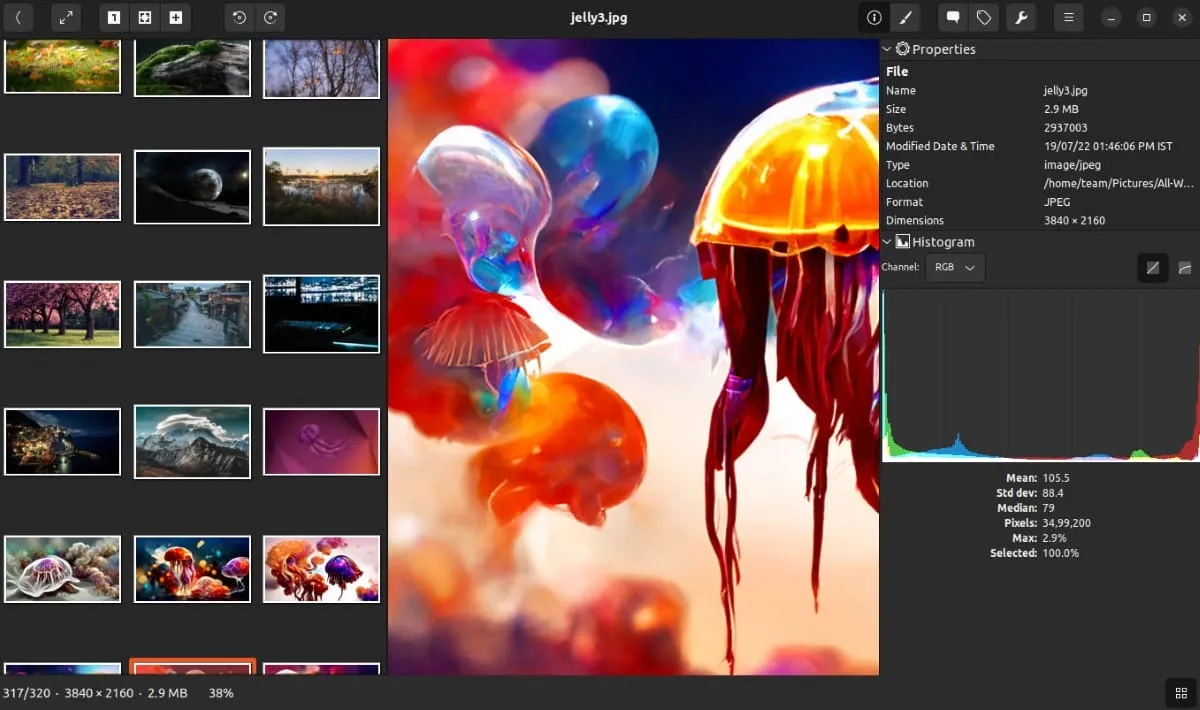The width and height of the screenshot is (1200, 710).
Task: Click the Max value 2.9%
Action: tap(1055, 538)
